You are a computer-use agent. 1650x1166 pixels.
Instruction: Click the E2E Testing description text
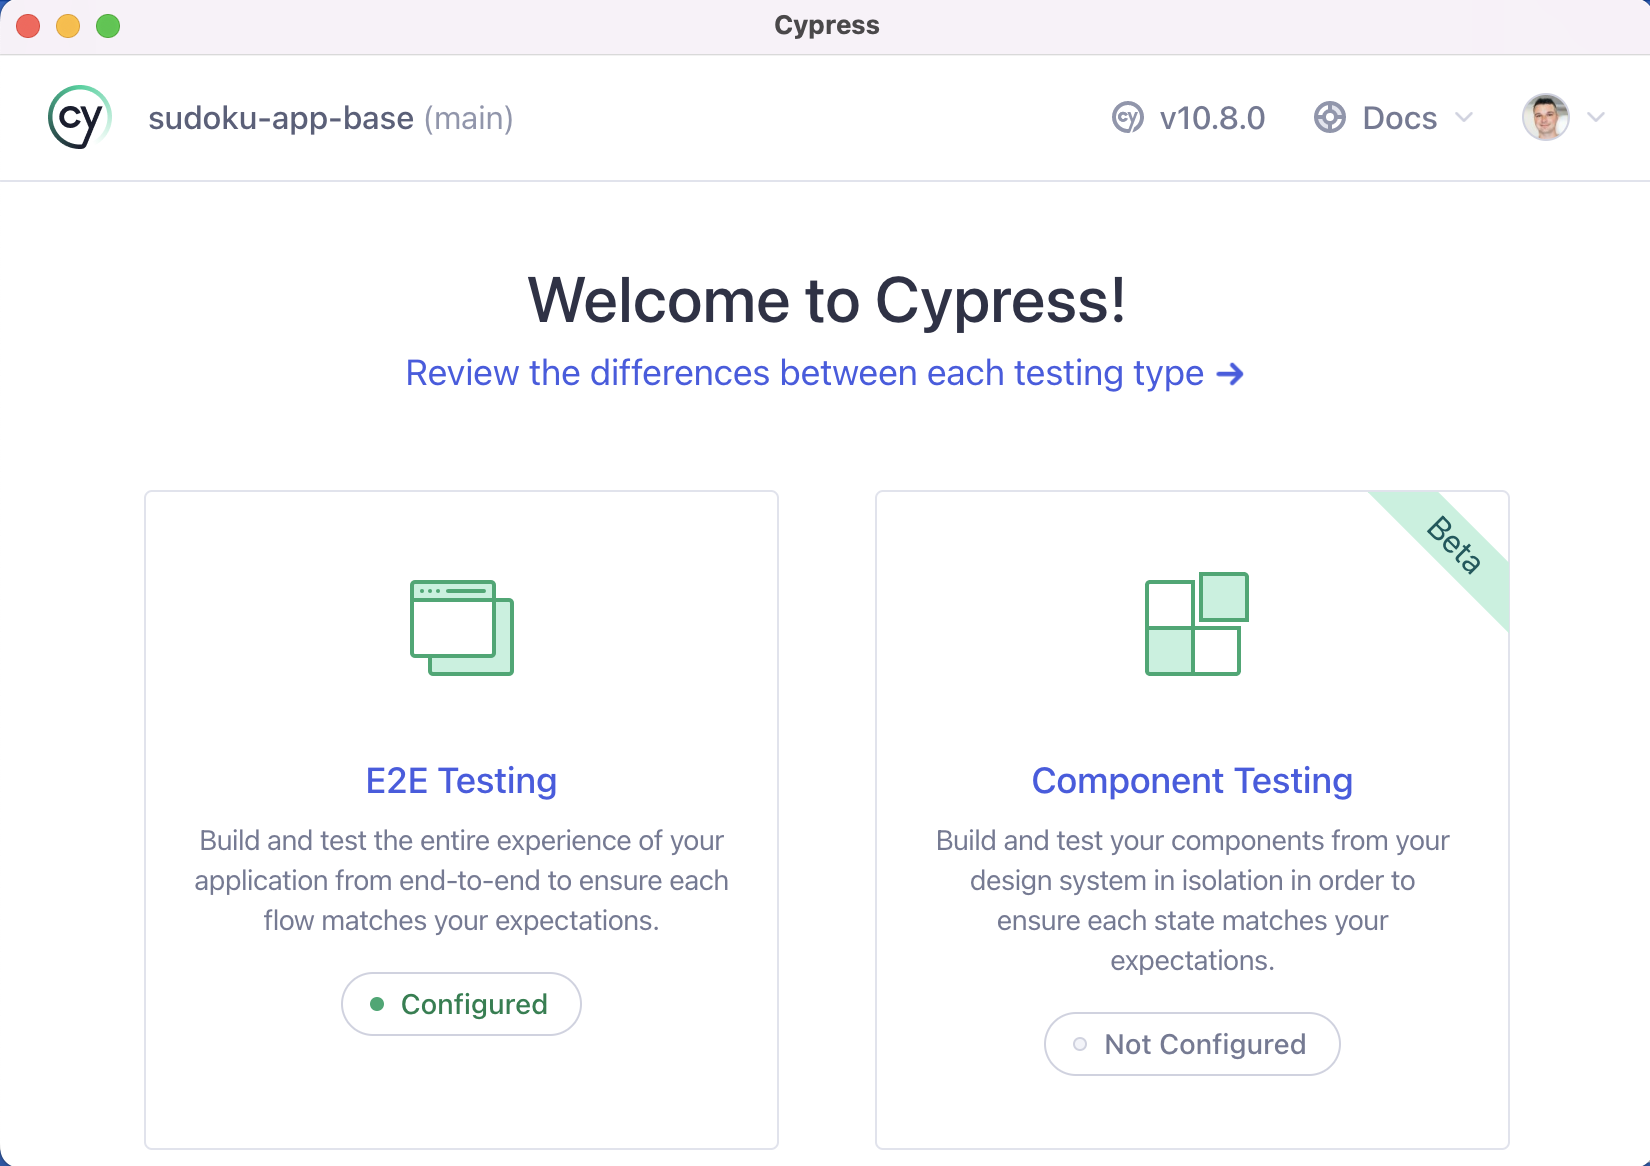point(461,880)
